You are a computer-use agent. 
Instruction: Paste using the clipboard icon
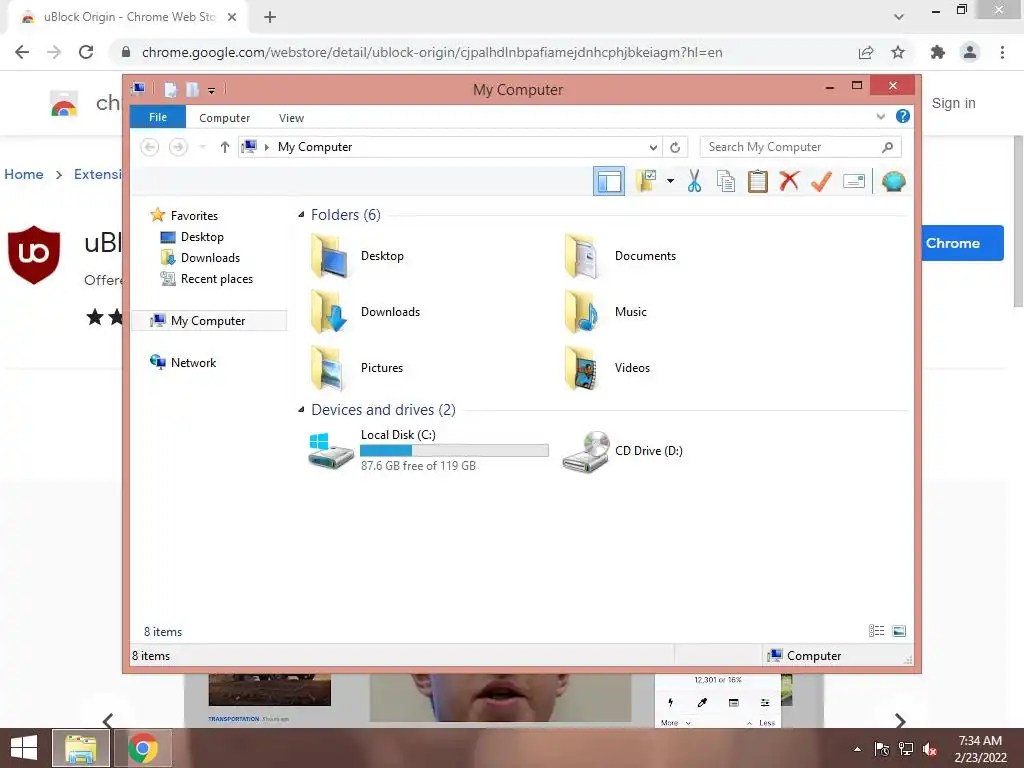pyautogui.click(x=758, y=181)
